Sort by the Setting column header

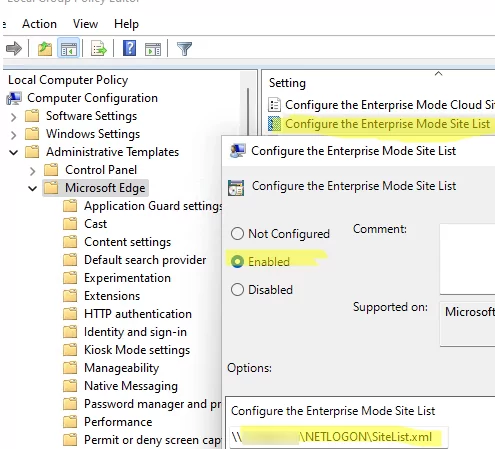pyautogui.click(x=287, y=83)
